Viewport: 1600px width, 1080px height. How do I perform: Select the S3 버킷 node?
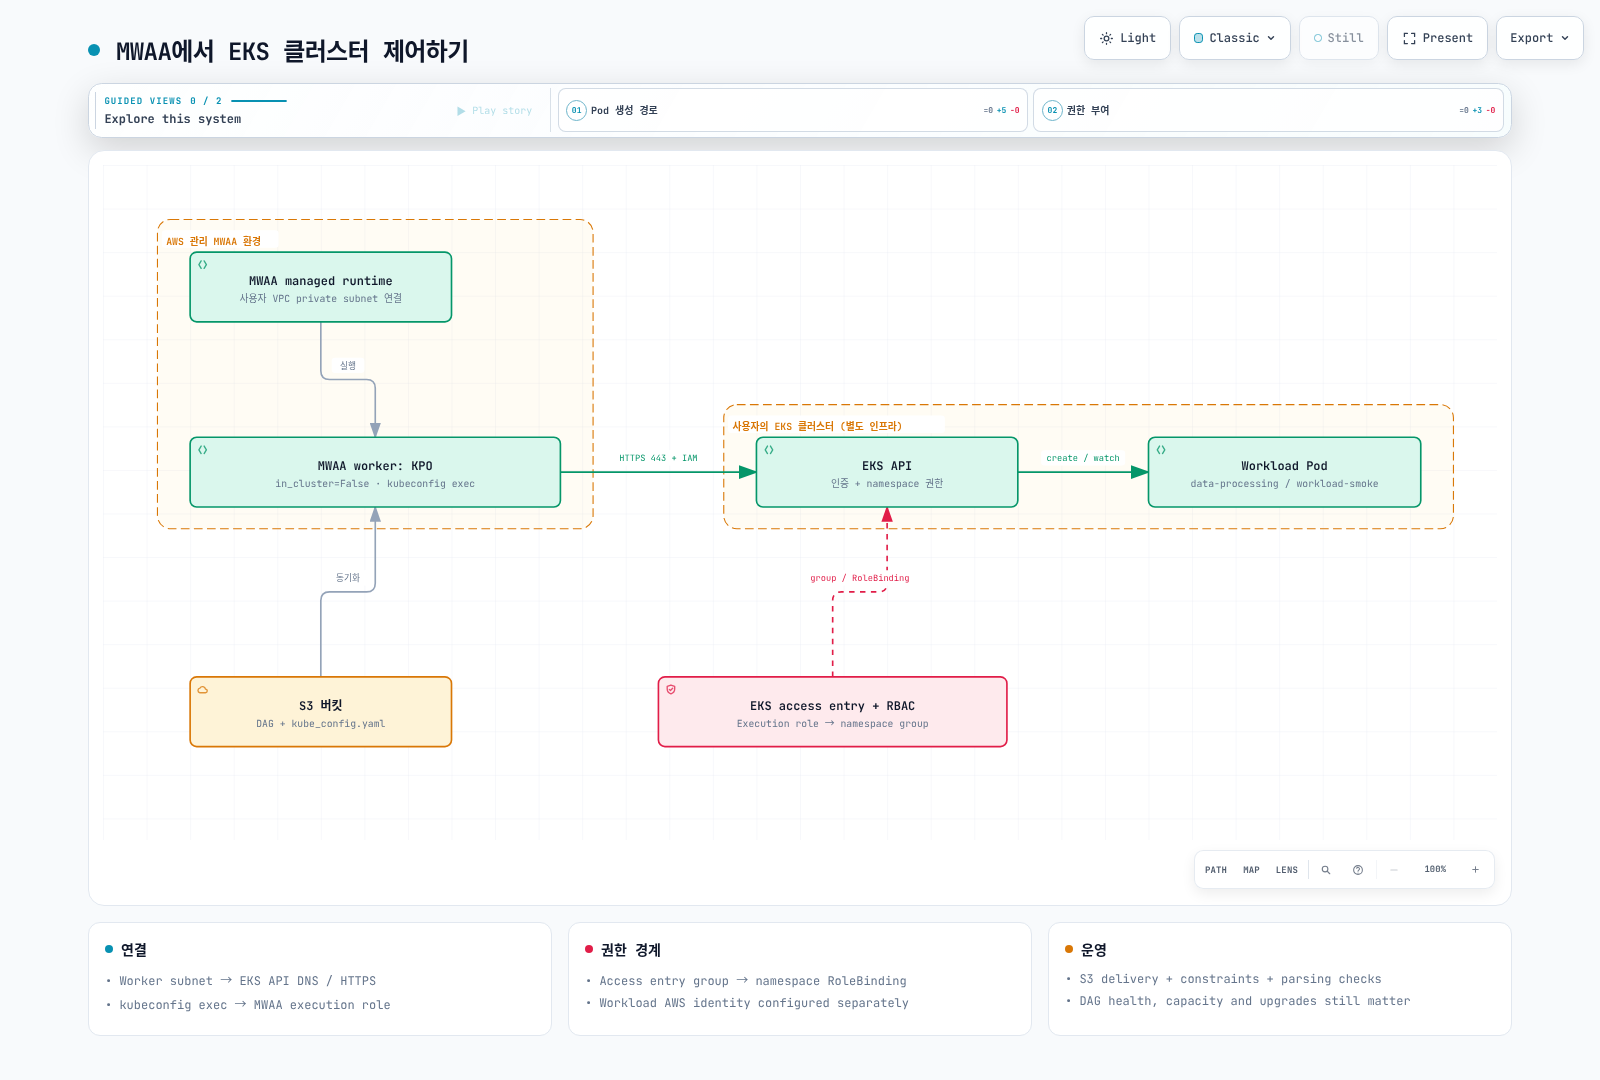321,712
